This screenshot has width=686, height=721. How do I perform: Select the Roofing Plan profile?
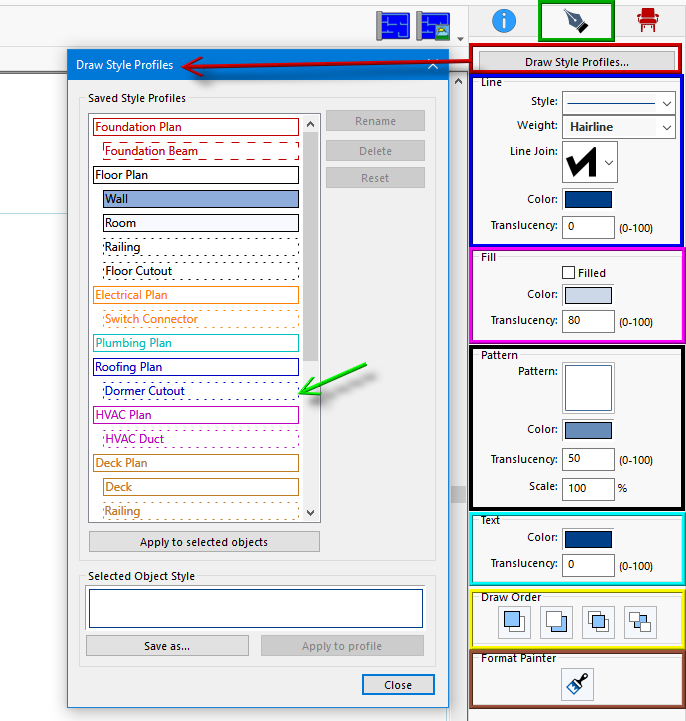pos(196,367)
